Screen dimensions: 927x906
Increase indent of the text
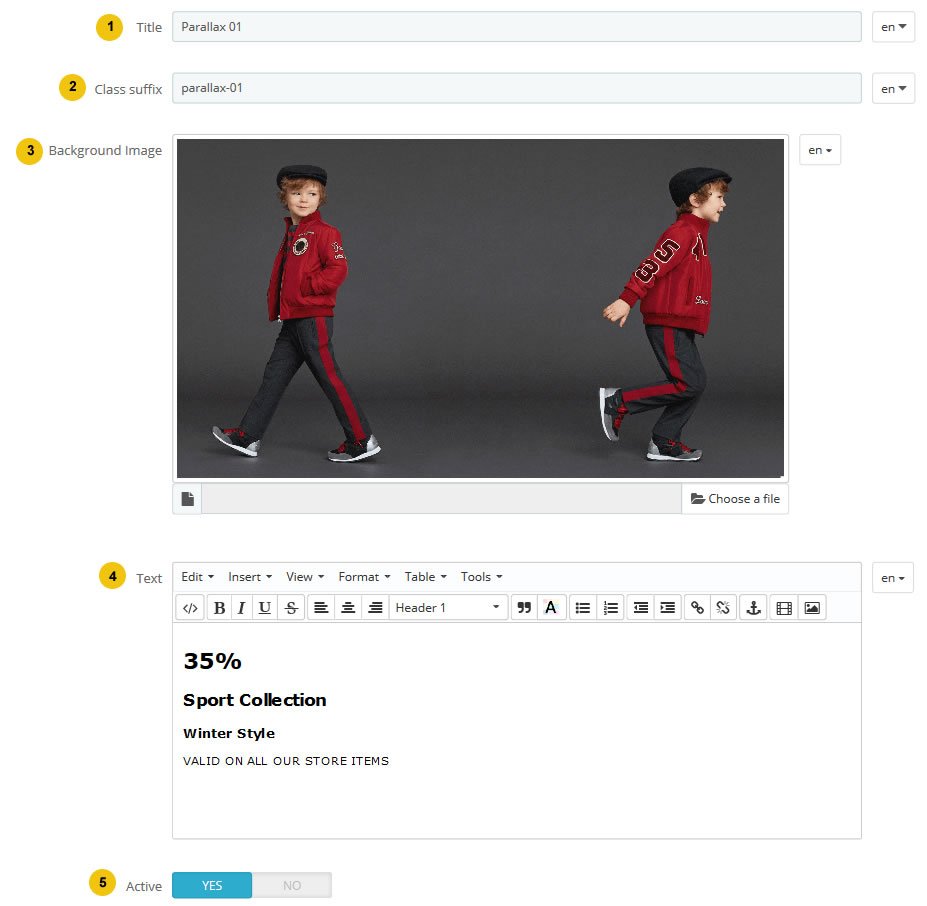click(667, 608)
